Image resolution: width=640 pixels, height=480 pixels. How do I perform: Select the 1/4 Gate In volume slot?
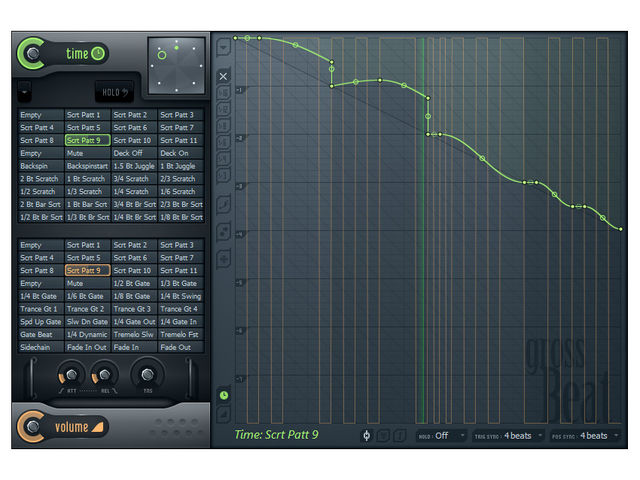180,322
